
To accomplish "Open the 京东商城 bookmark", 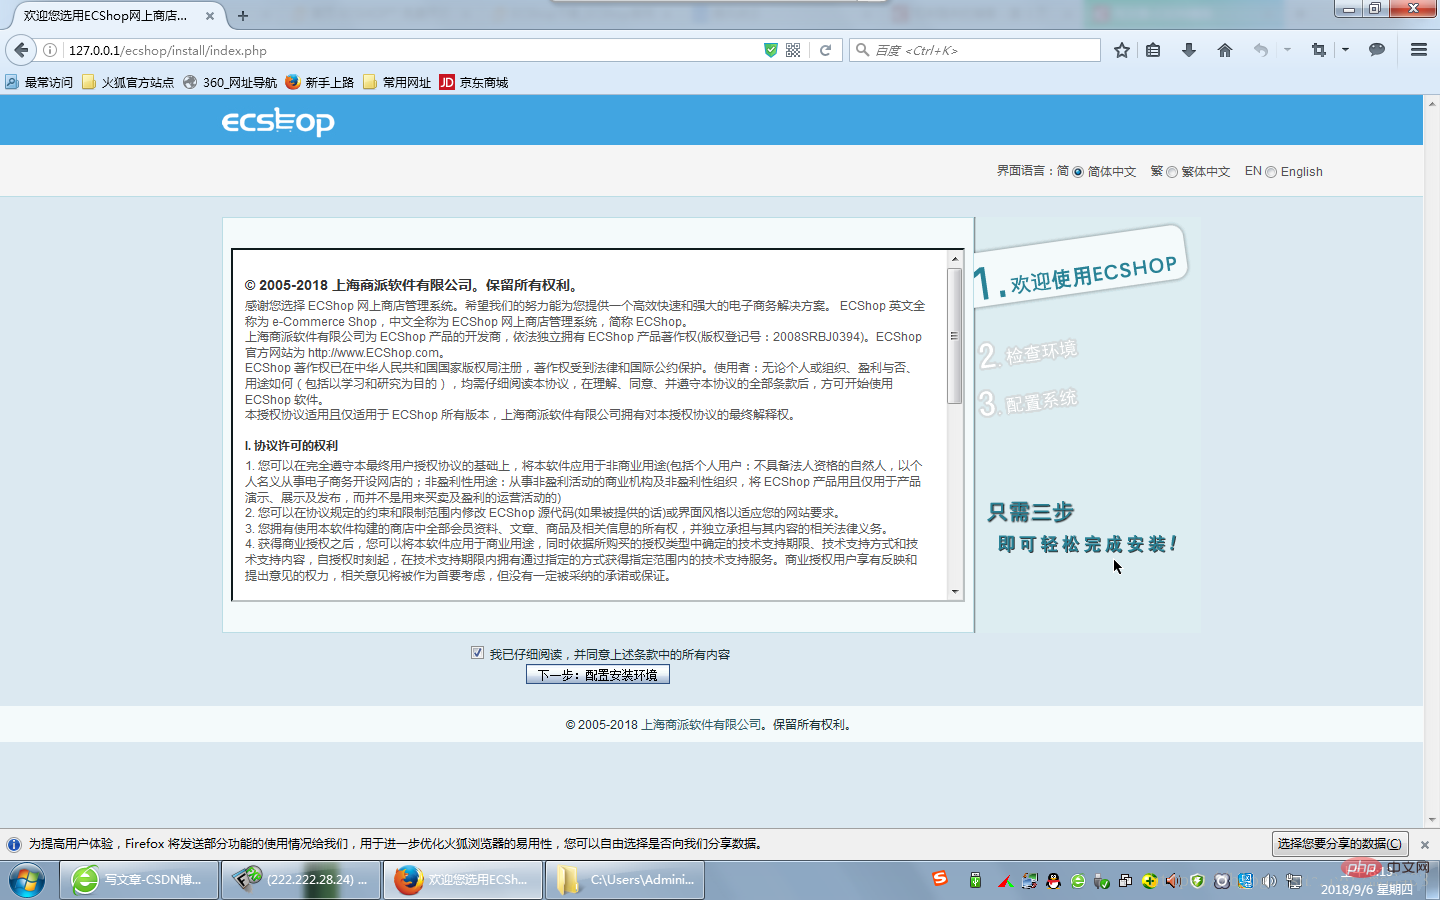I will (x=474, y=82).
